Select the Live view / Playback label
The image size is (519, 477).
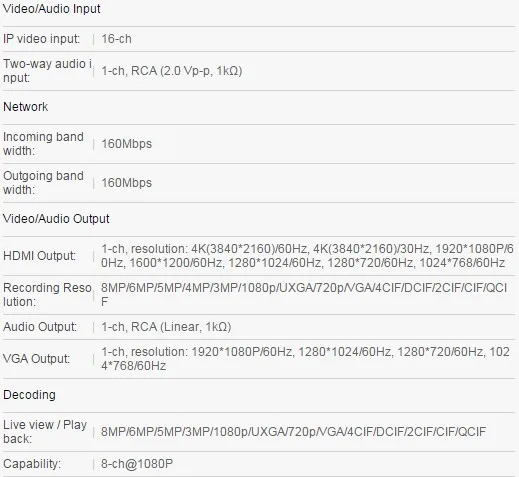(45, 432)
